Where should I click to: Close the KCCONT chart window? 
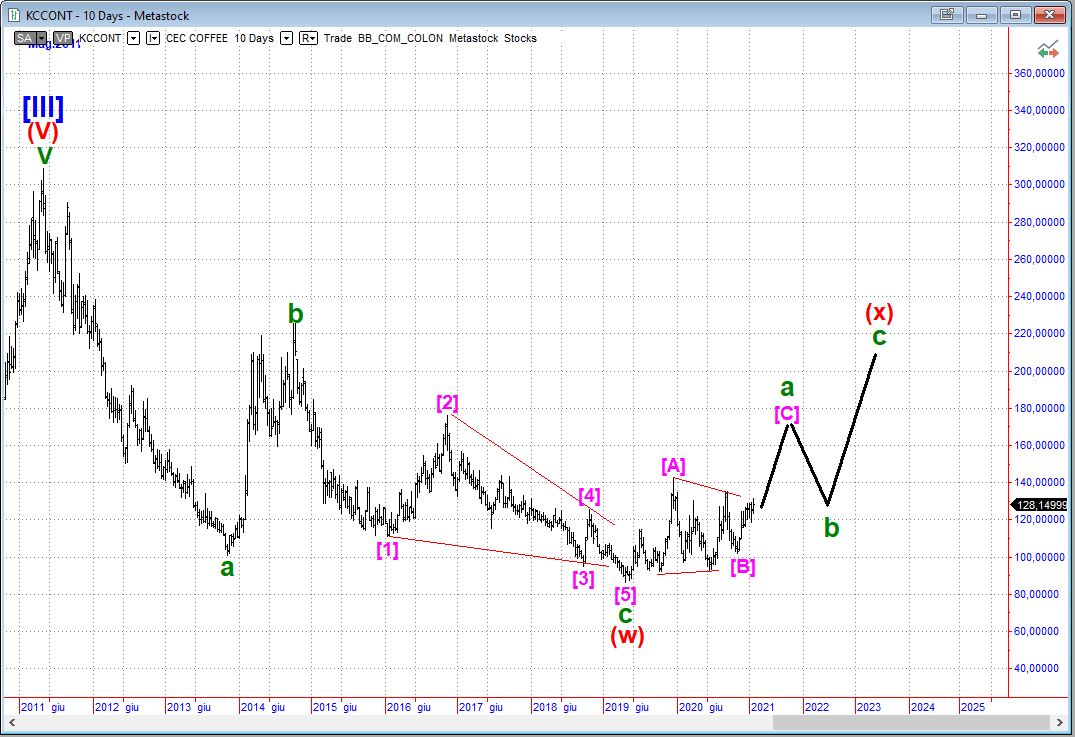tap(1050, 14)
